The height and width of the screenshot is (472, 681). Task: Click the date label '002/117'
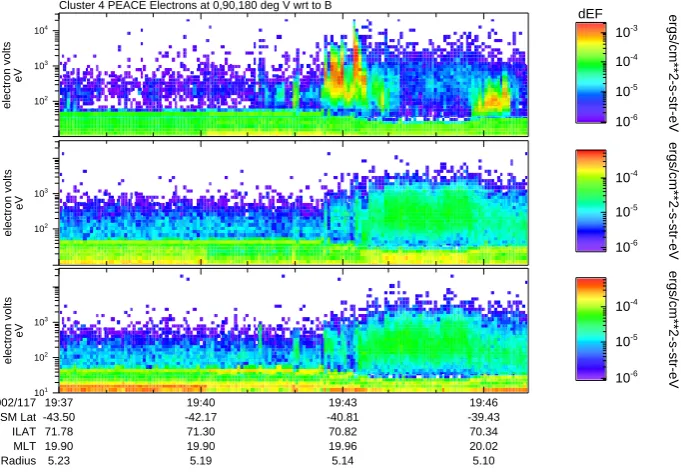(x=18, y=403)
